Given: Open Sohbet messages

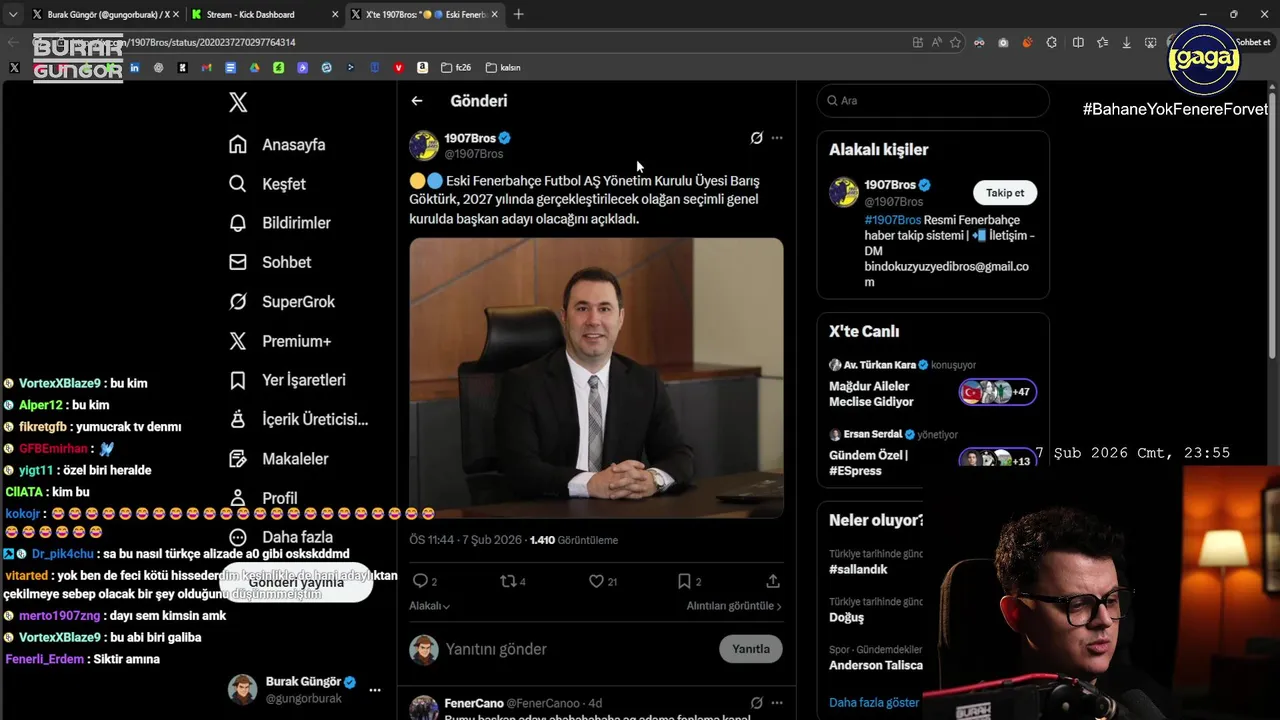Looking at the screenshot, I should (270, 262).
